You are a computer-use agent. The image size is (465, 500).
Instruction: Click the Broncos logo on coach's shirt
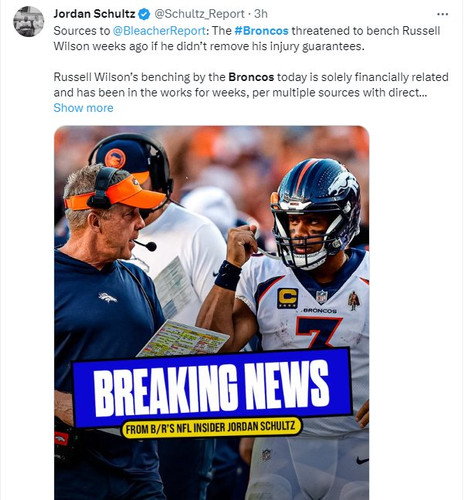click(107, 297)
